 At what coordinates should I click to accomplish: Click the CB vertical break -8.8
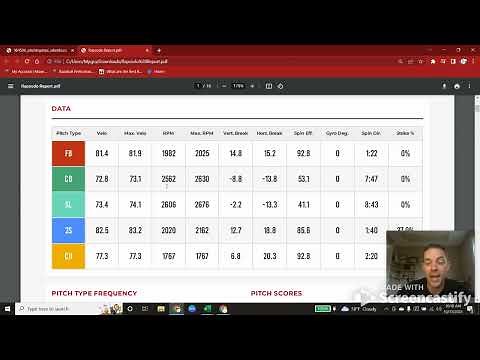pyautogui.click(x=236, y=179)
